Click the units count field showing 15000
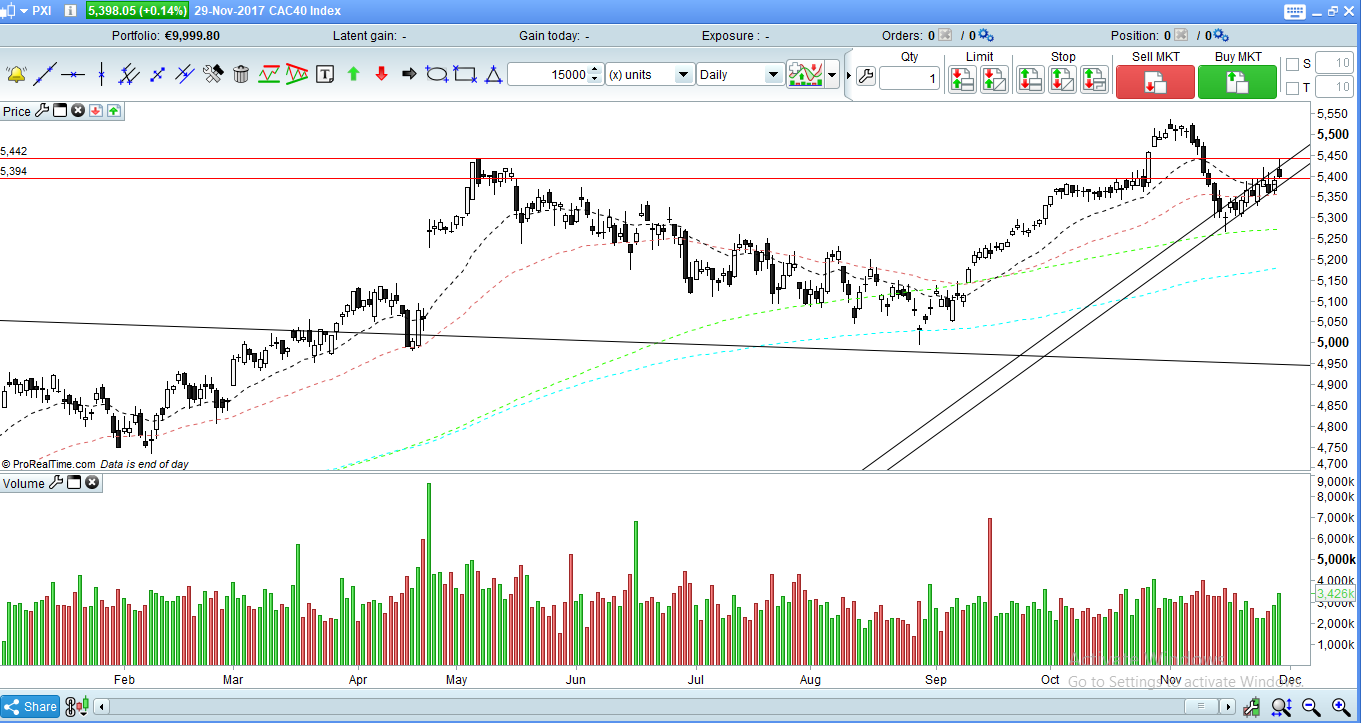Image resolution: width=1361 pixels, height=723 pixels. 549,74
